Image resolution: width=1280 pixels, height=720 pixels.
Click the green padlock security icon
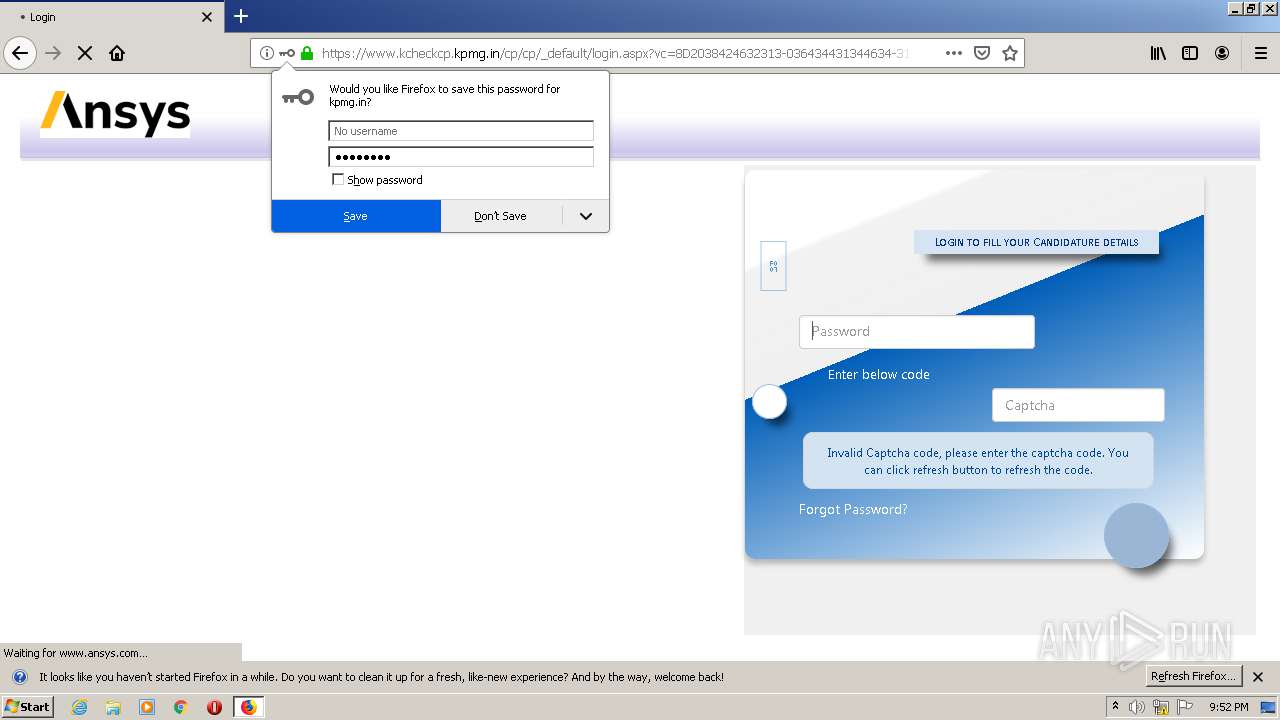pyautogui.click(x=307, y=53)
